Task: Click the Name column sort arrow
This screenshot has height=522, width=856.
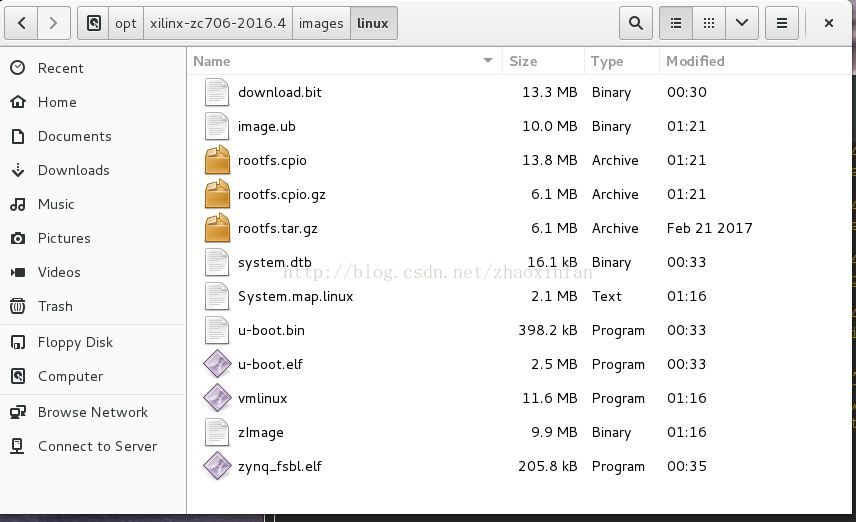Action: pos(488,61)
